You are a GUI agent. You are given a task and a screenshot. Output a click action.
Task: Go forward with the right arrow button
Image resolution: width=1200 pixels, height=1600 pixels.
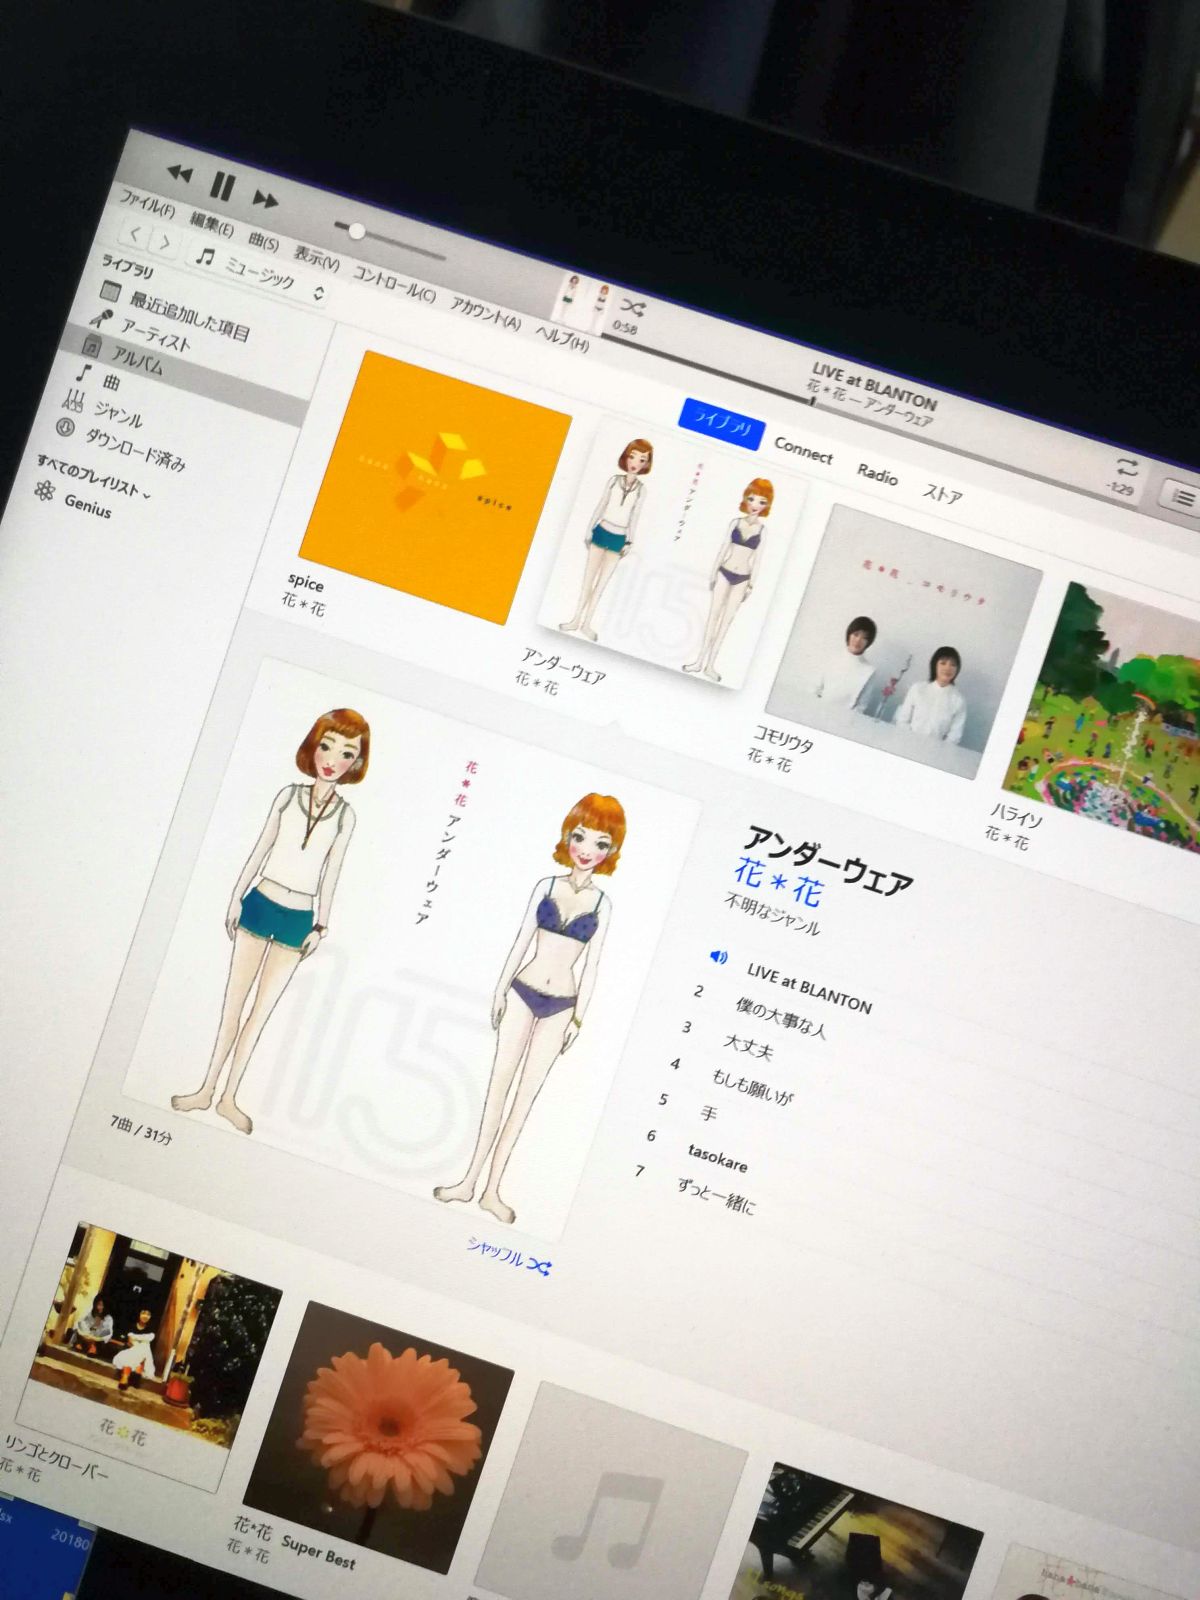coord(165,244)
